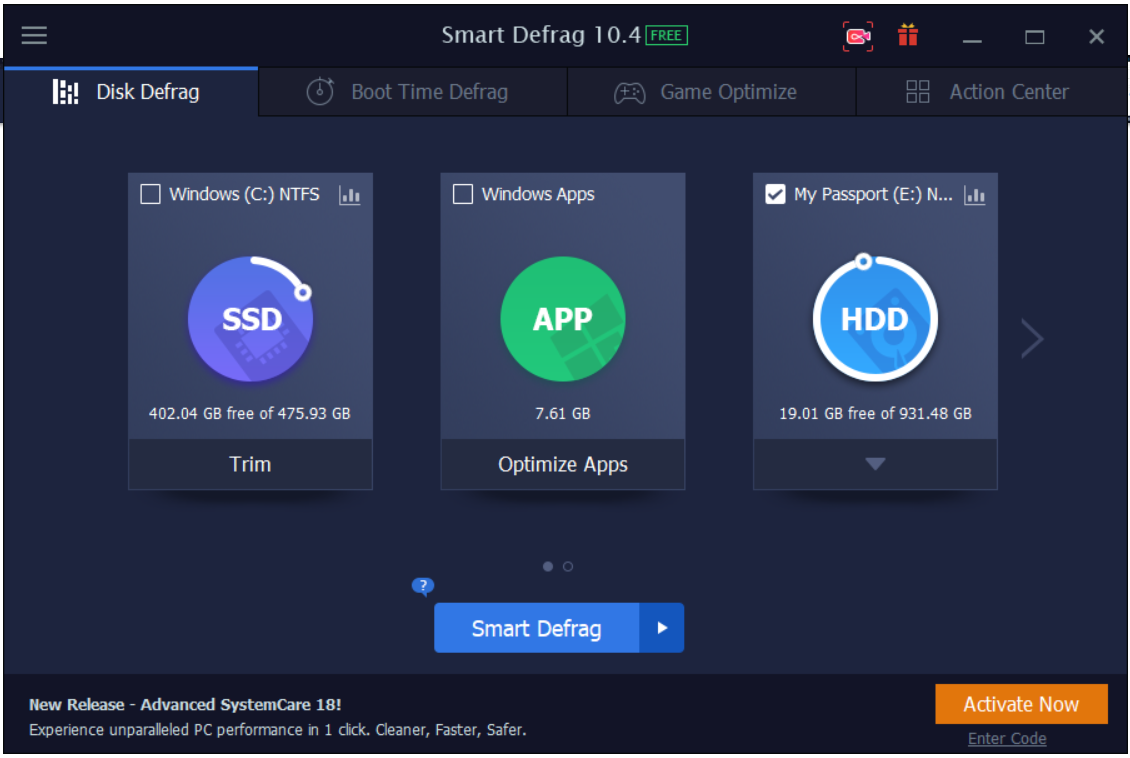Open disk map chart for My Passport (E:)

tap(974, 195)
